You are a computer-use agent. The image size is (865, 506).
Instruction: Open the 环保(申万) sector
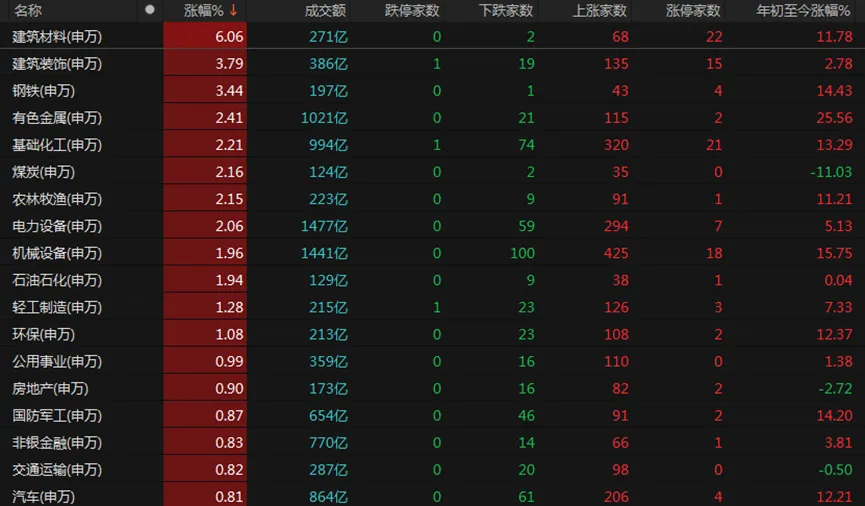point(44,334)
